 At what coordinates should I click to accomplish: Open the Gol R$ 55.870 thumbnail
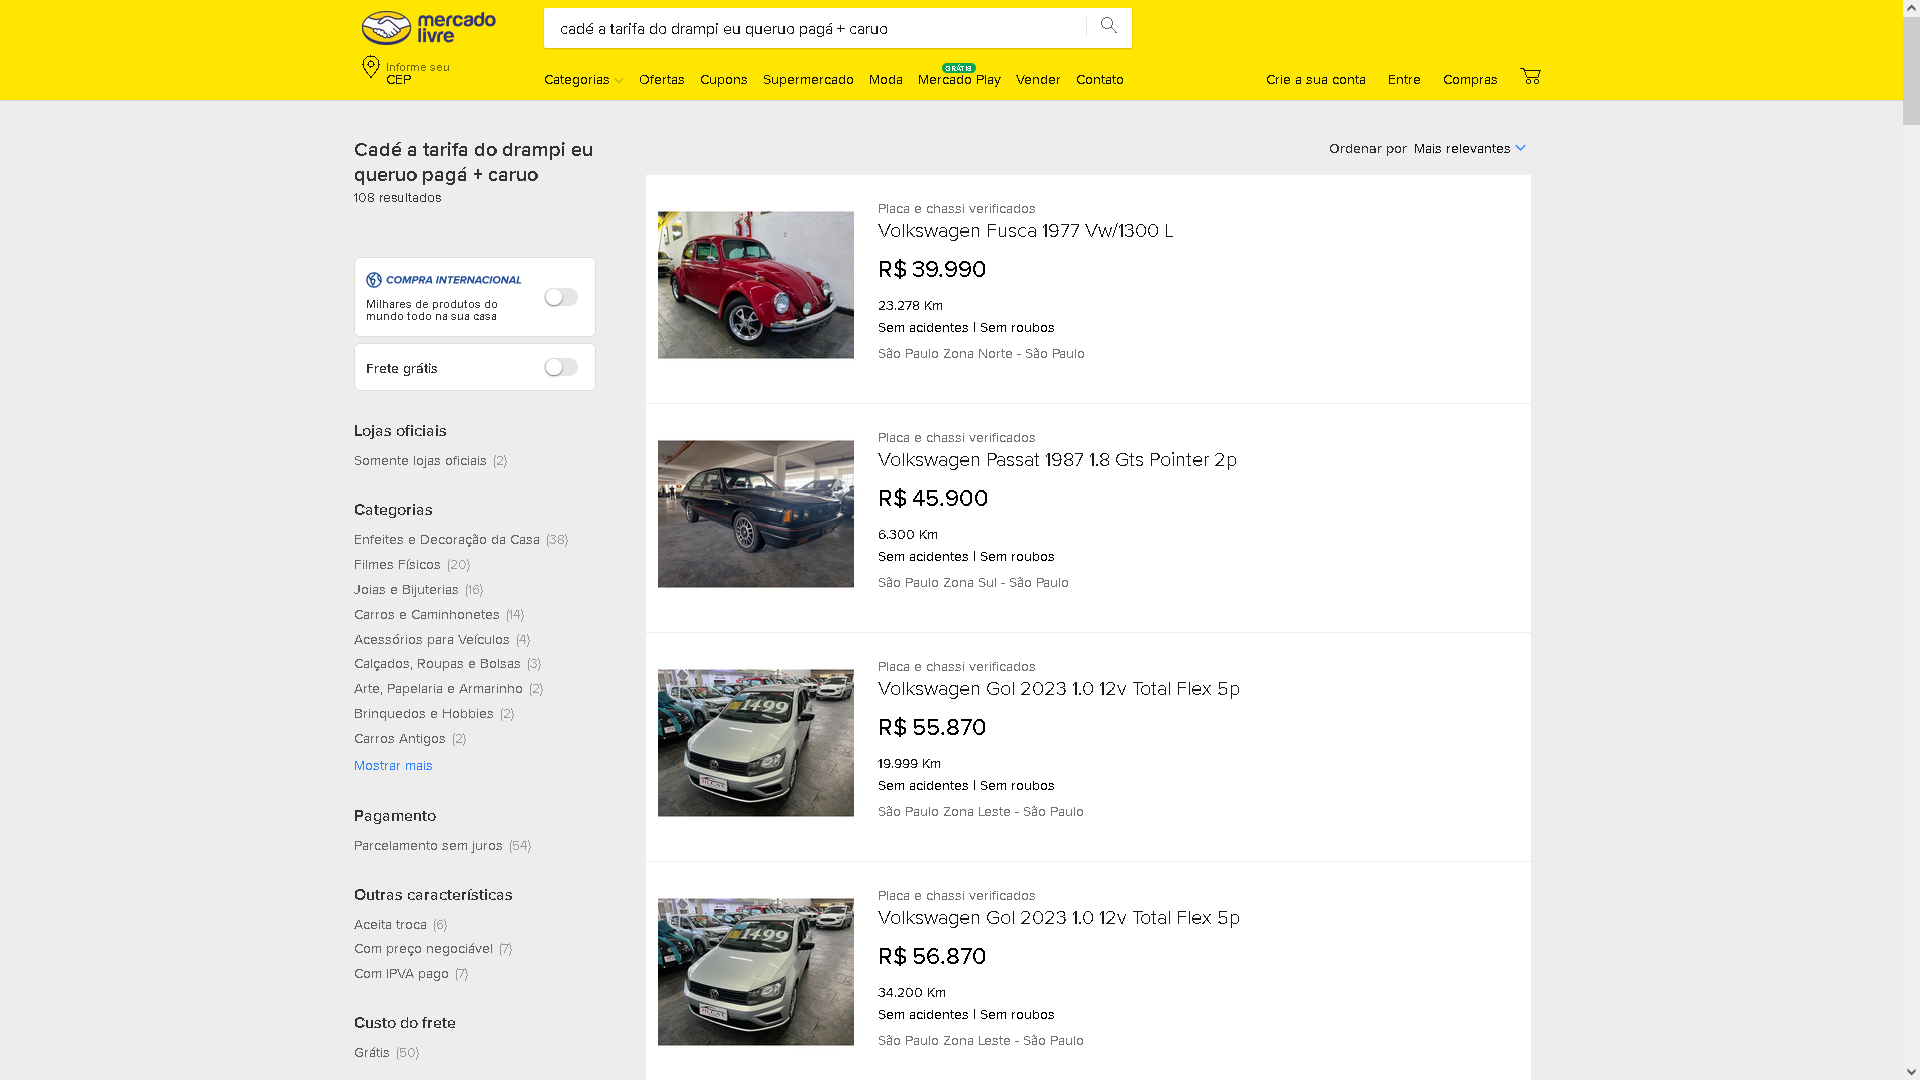point(756,743)
